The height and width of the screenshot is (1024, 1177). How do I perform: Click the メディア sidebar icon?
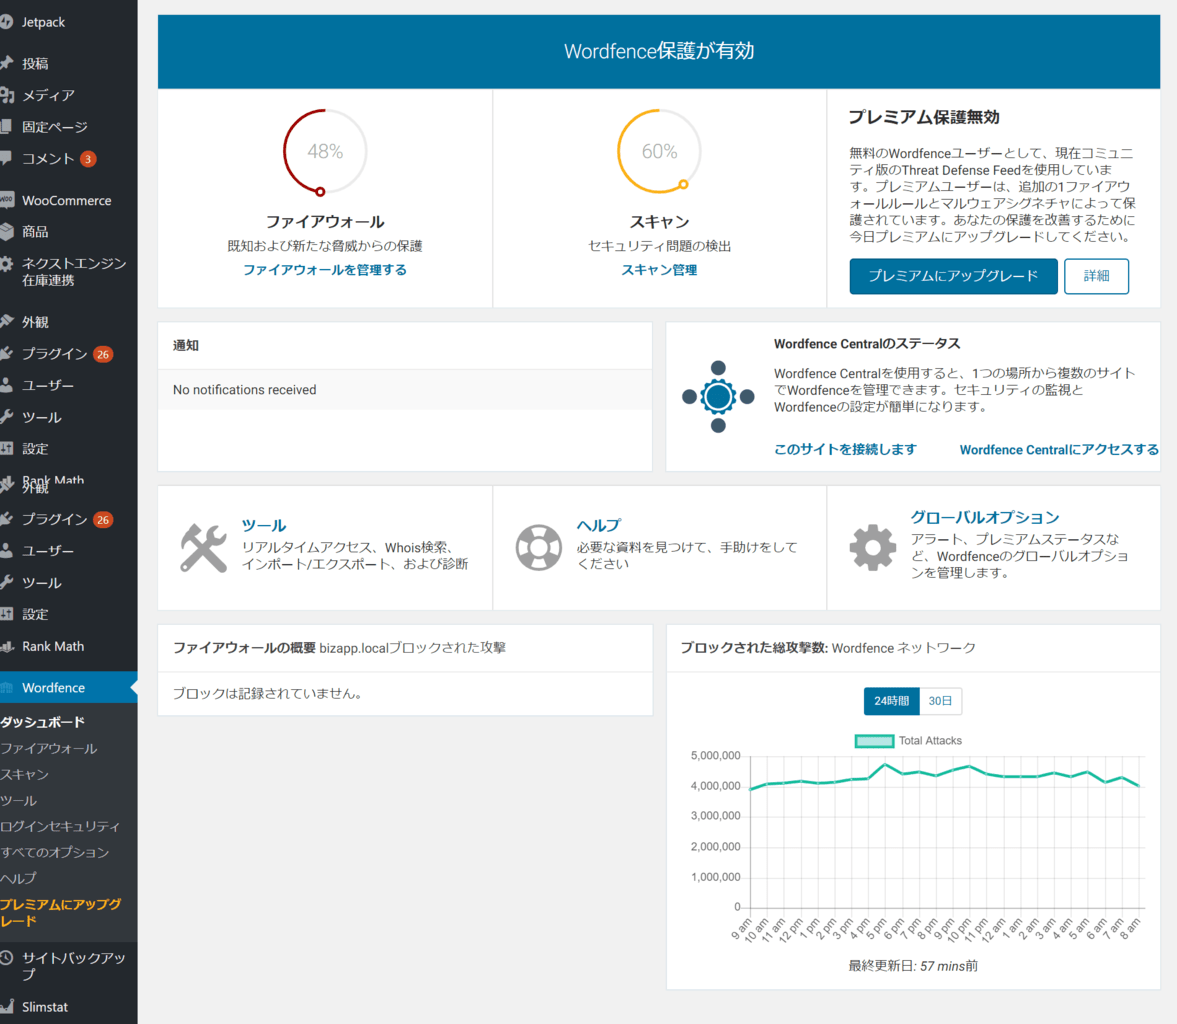(6, 95)
